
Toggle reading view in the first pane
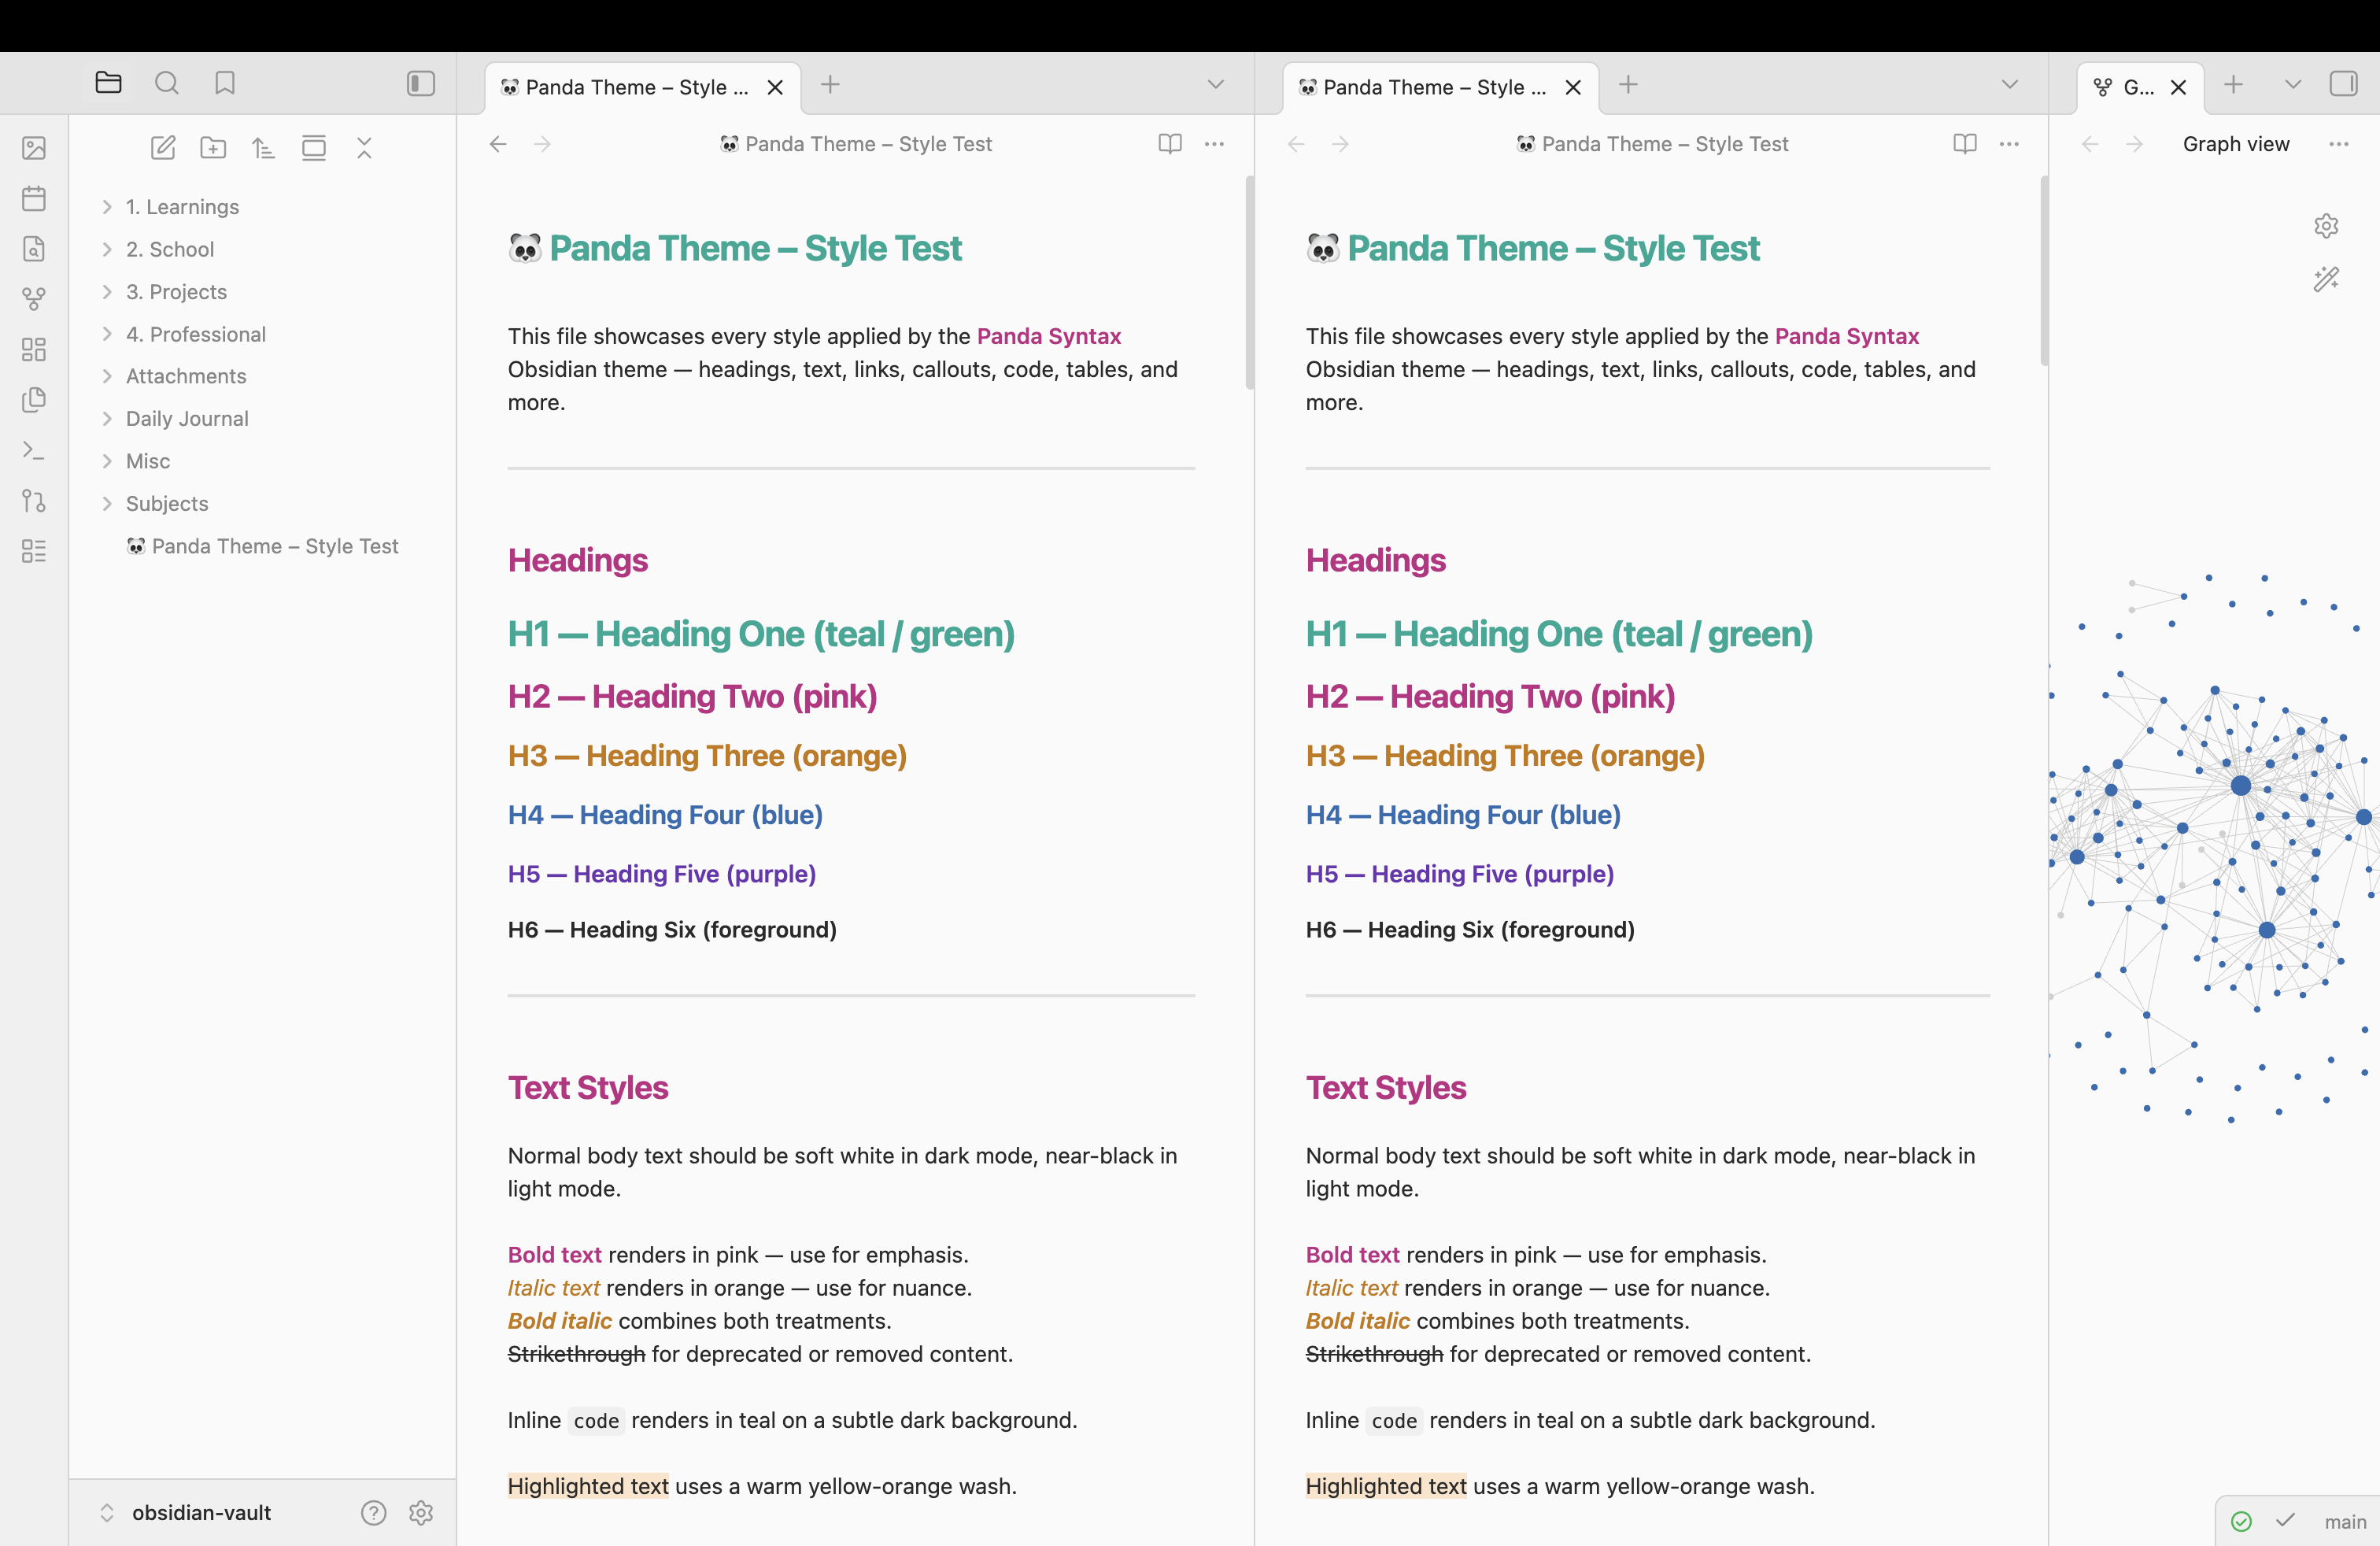pyautogui.click(x=1170, y=144)
